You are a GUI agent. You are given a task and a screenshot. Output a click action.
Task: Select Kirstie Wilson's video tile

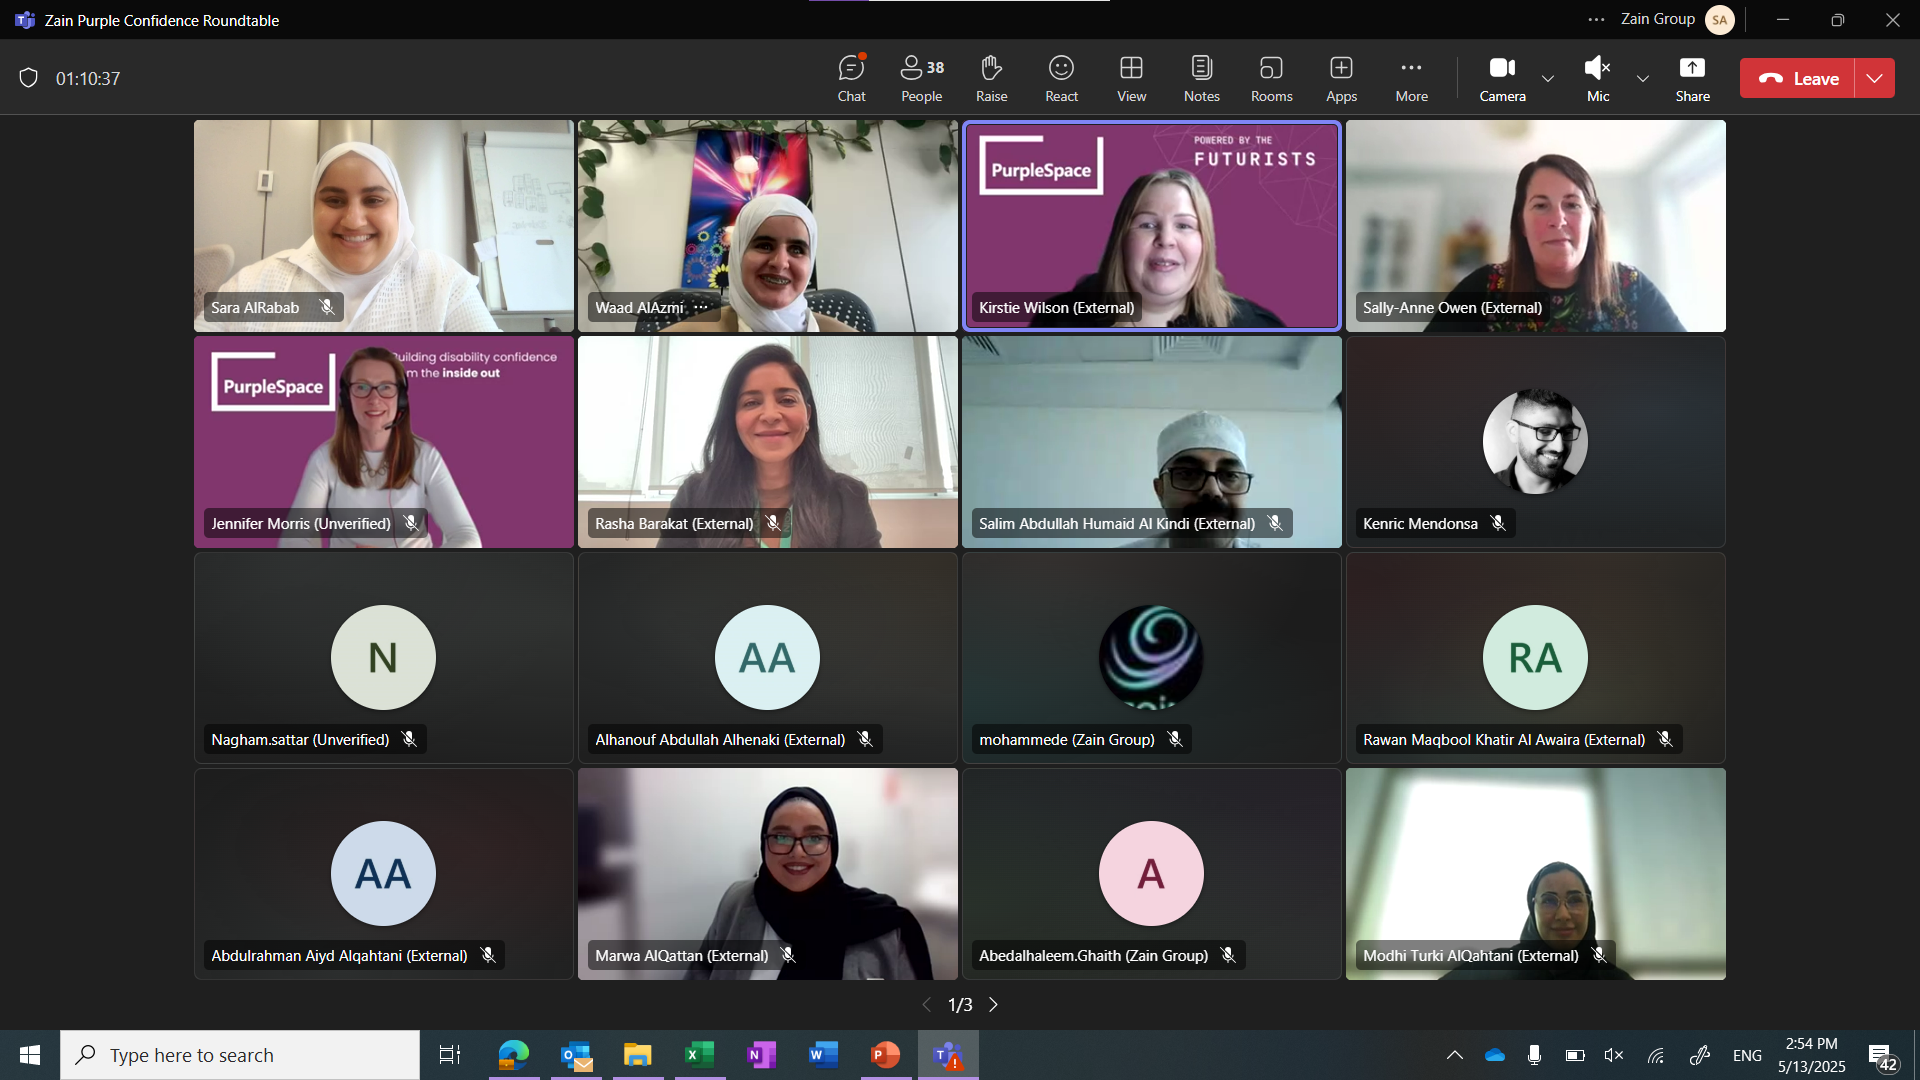click(1152, 226)
